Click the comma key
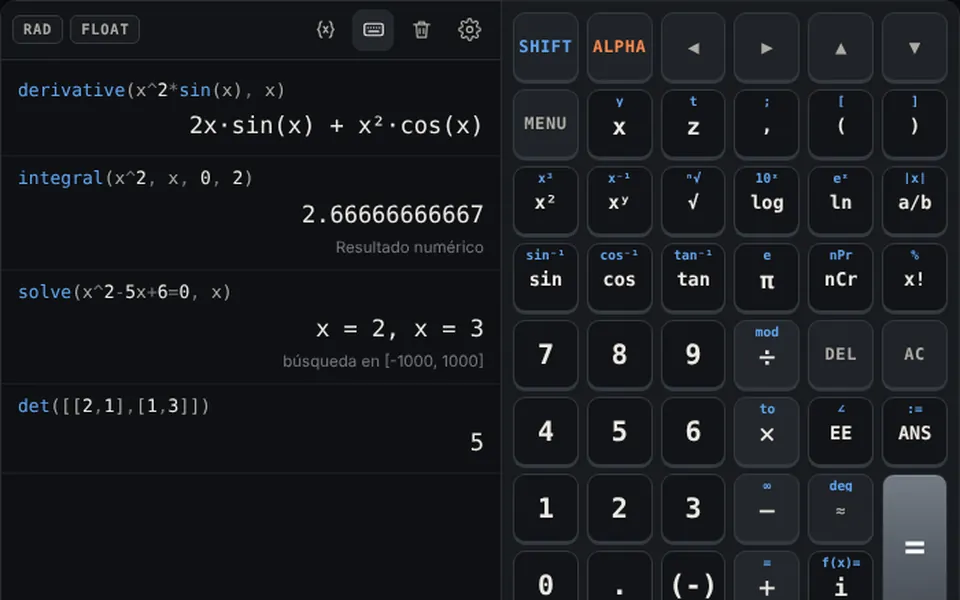 pyautogui.click(x=767, y=124)
